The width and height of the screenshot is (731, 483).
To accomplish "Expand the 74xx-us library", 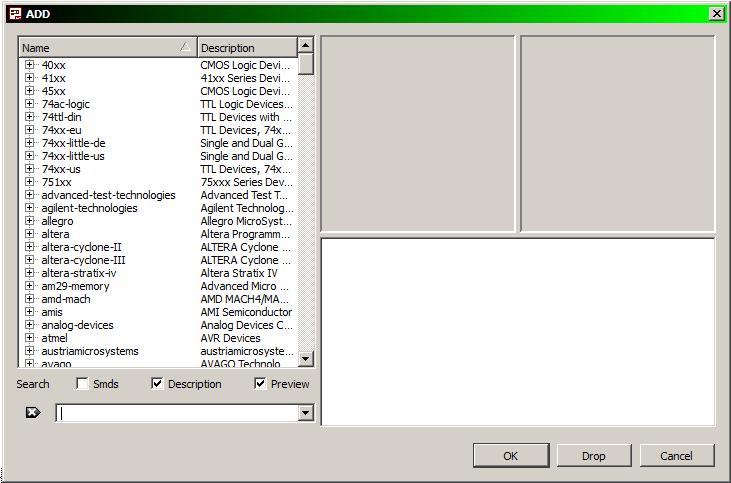I will [x=29, y=169].
